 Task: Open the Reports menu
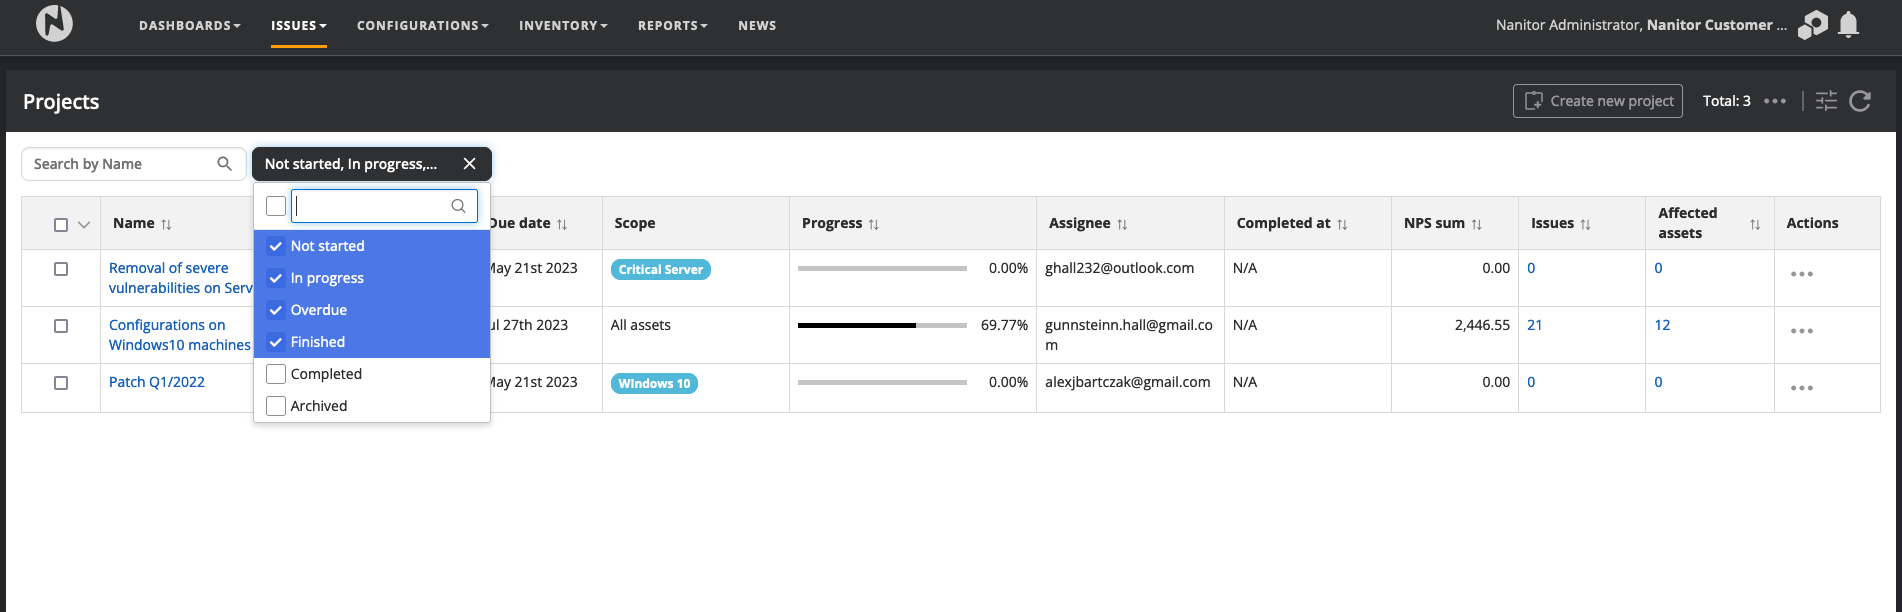[x=672, y=25]
